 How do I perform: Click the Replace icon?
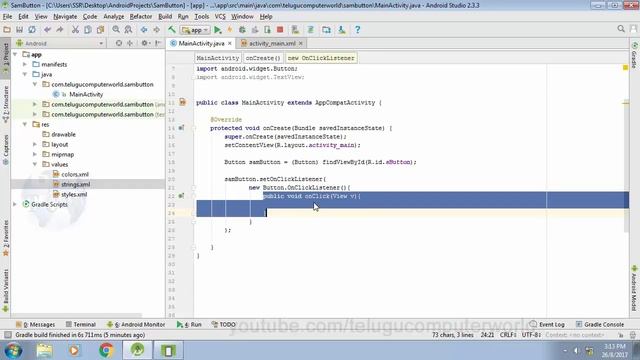(x=128, y=29)
